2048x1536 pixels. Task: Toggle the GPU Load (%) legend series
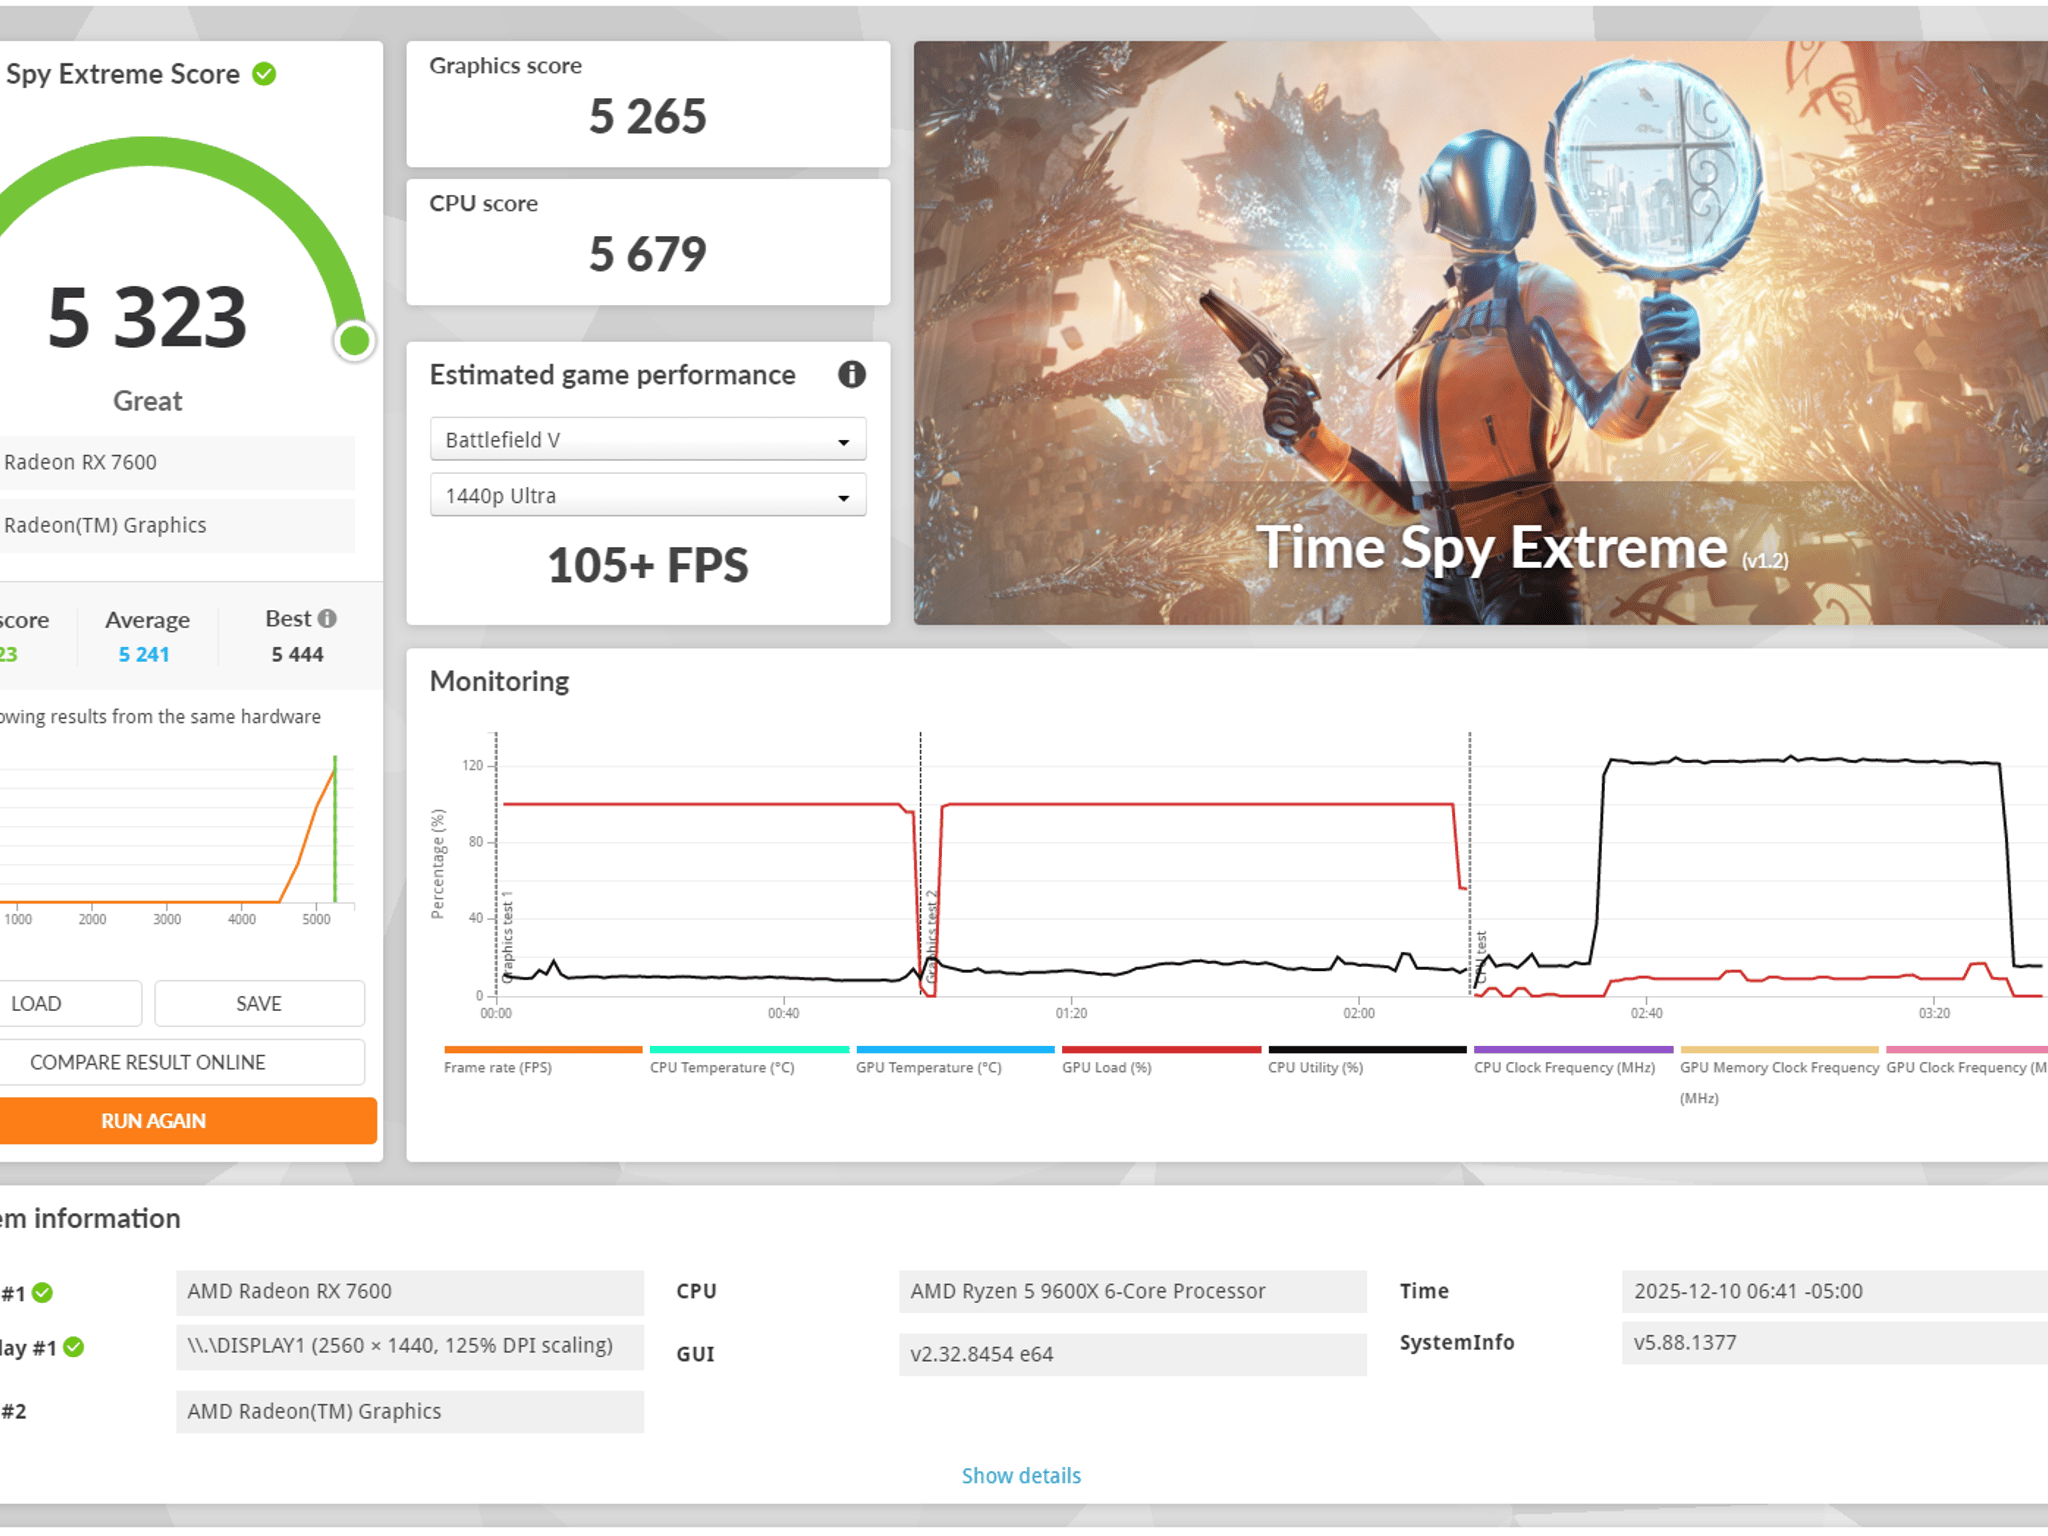[1106, 1067]
